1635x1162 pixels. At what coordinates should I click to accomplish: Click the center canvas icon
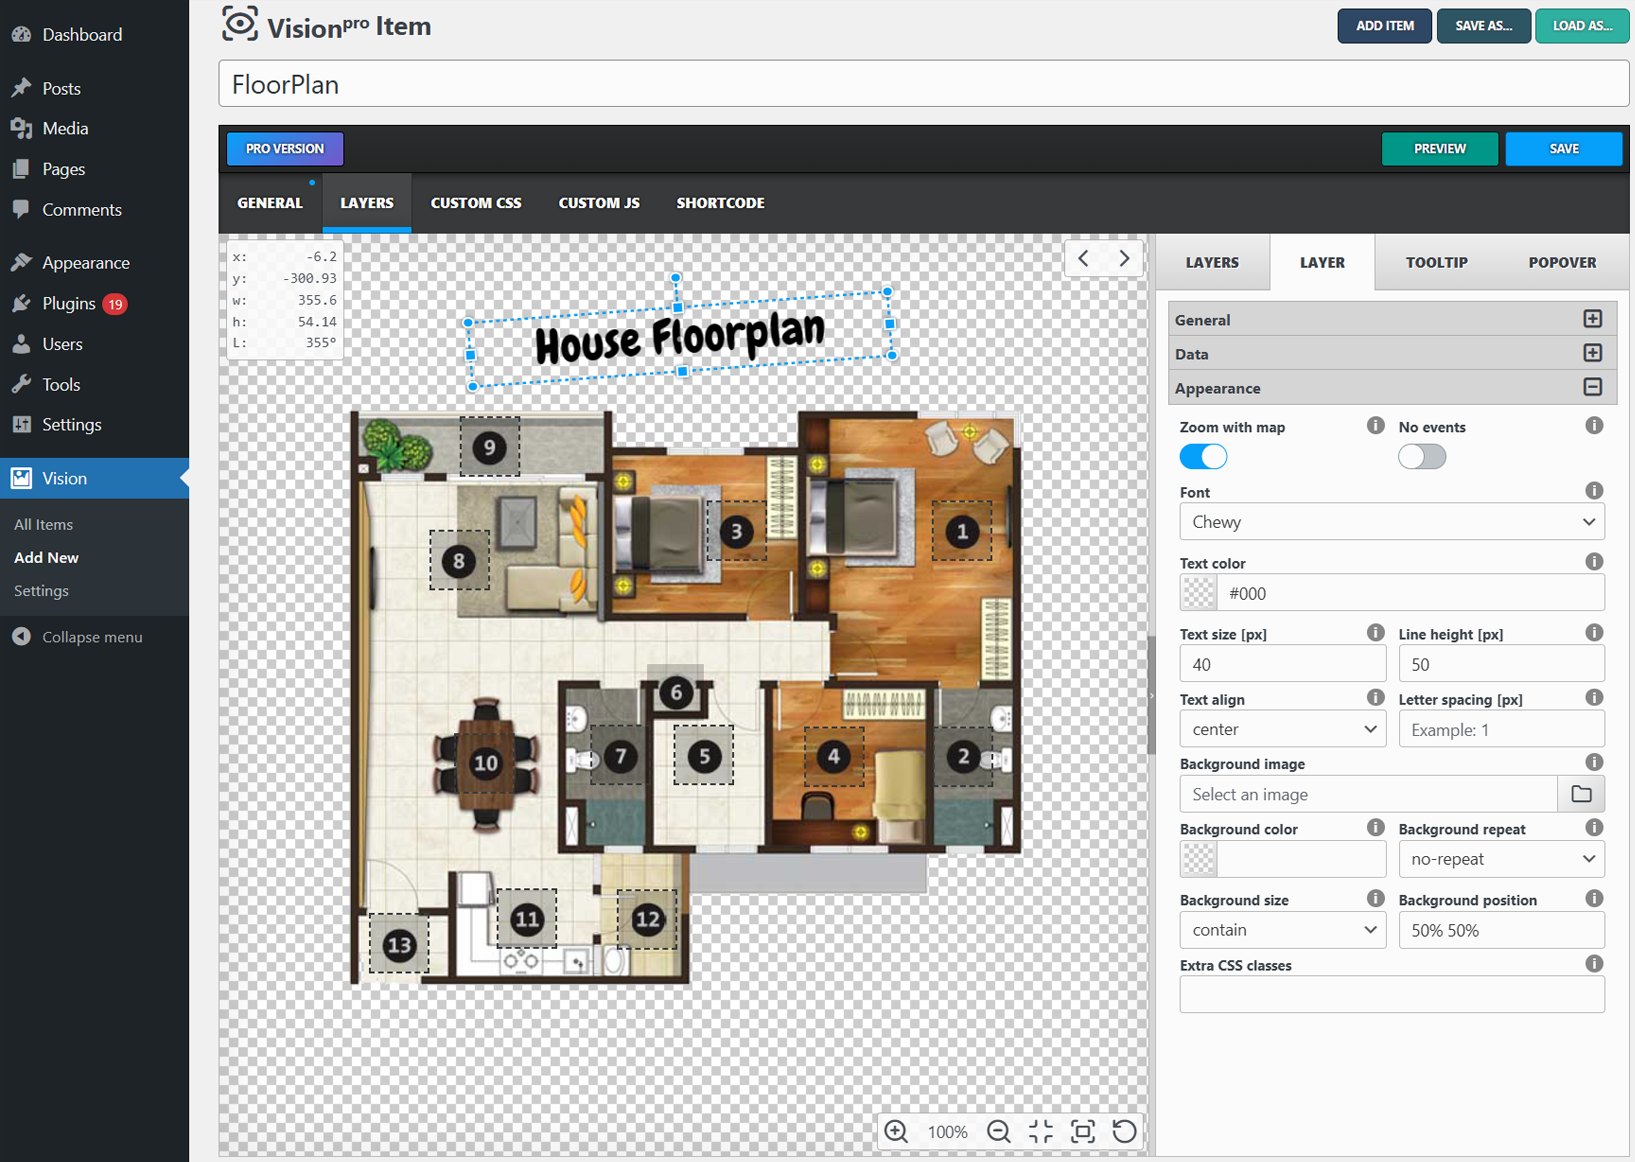click(x=1041, y=1131)
